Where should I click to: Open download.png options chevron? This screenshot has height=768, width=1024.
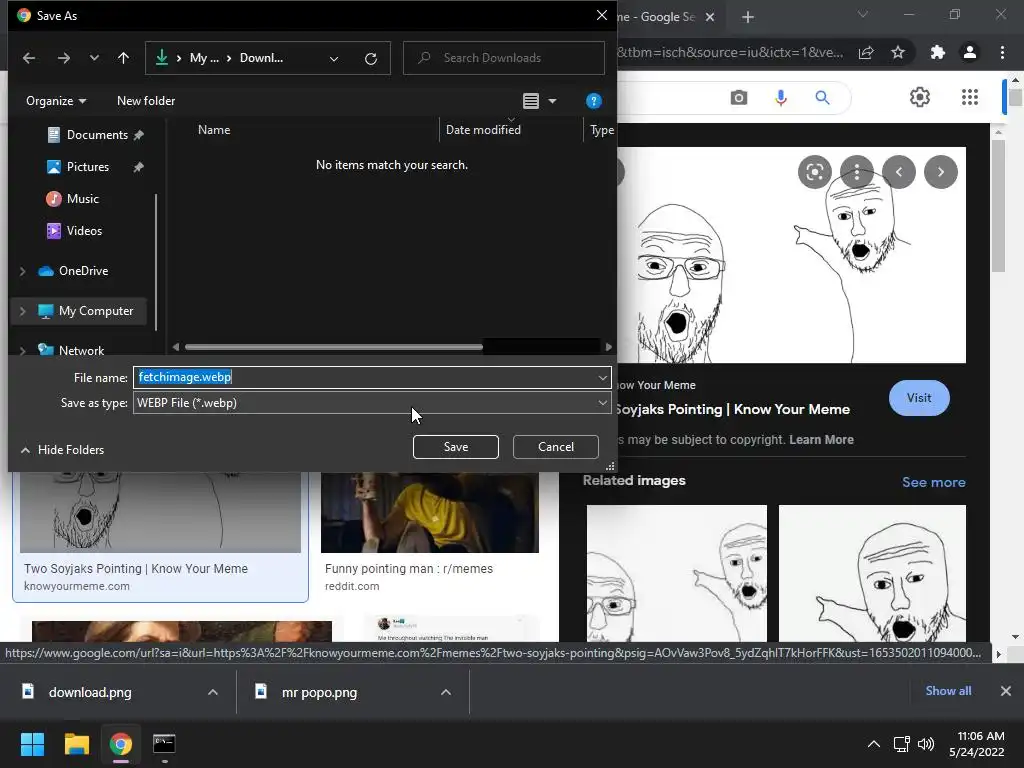213,692
